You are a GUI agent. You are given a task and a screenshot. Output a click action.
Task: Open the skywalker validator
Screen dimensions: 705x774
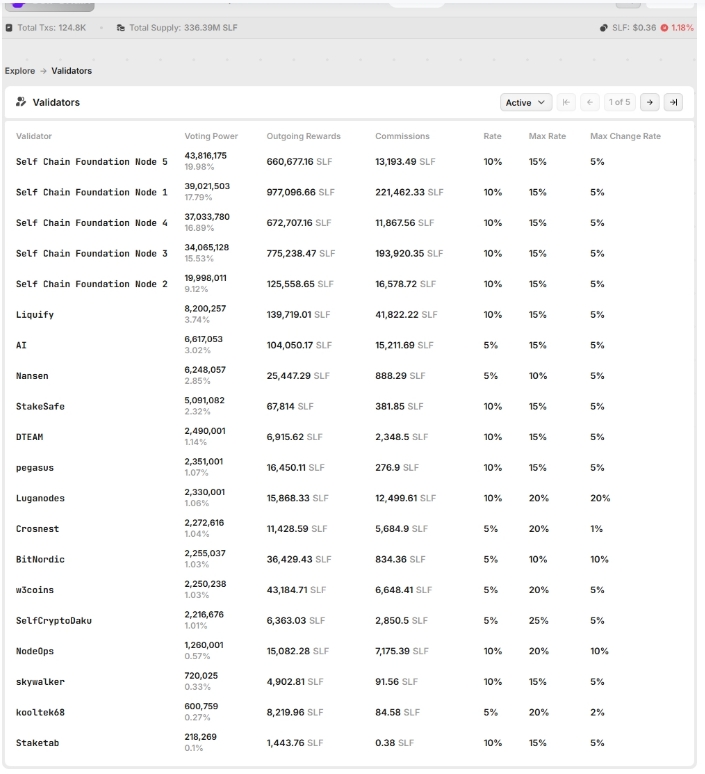tap(40, 682)
